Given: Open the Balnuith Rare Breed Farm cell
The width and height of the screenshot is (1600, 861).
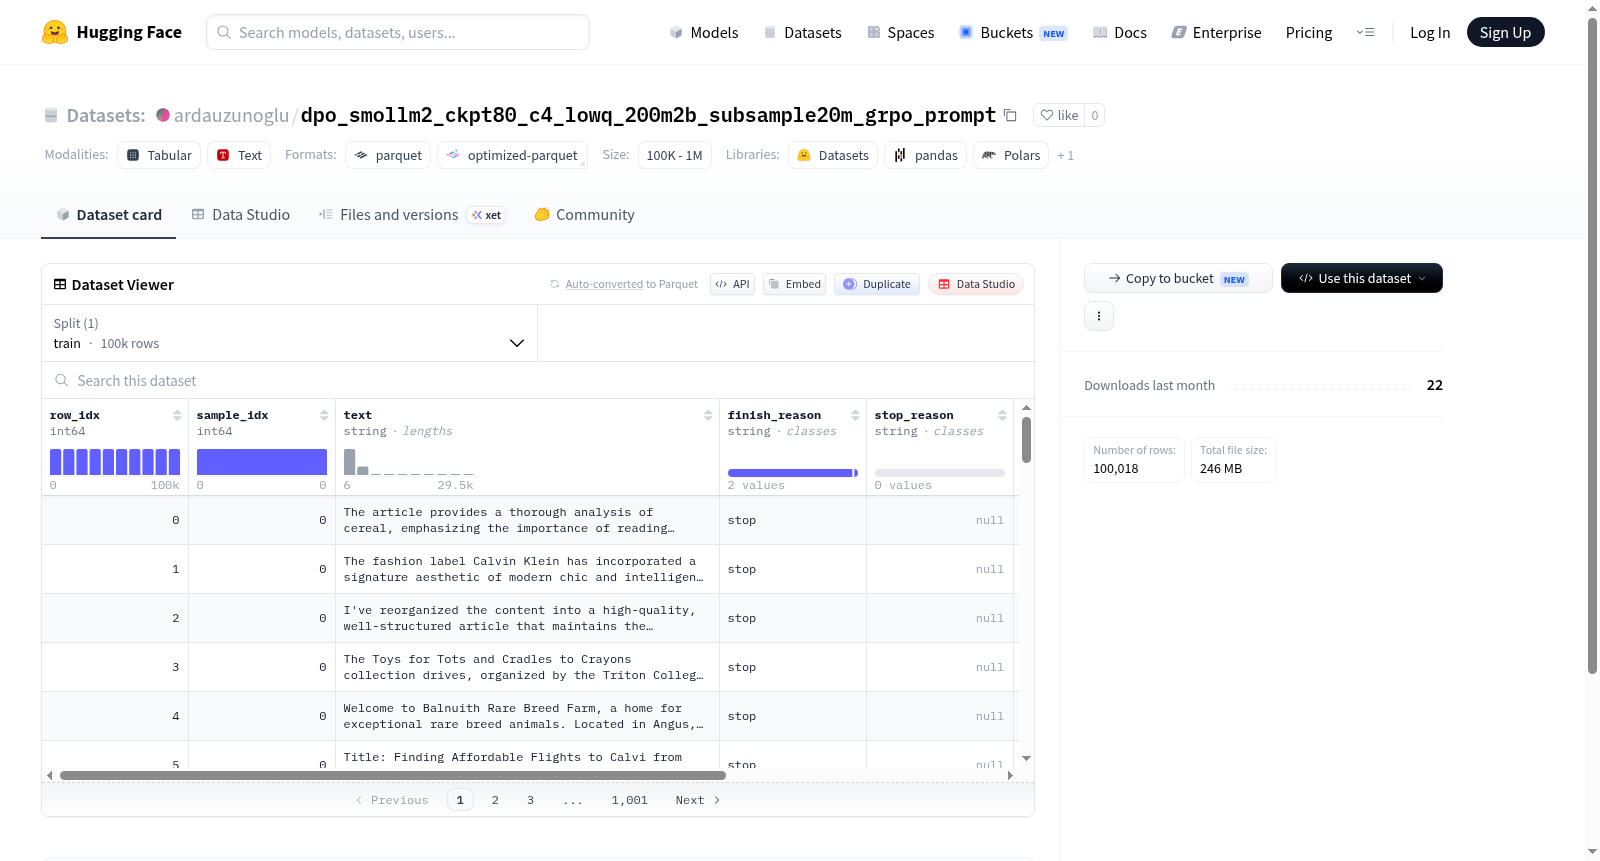Looking at the screenshot, I should click(x=527, y=716).
